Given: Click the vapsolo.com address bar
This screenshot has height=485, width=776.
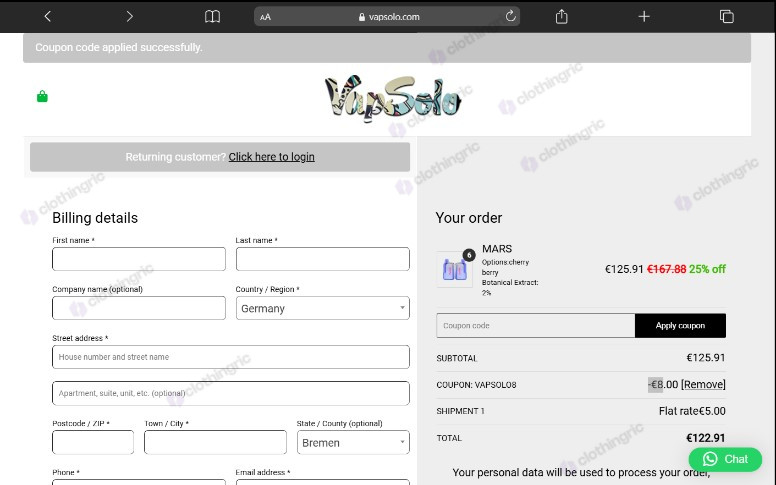Looking at the screenshot, I should [387, 16].
